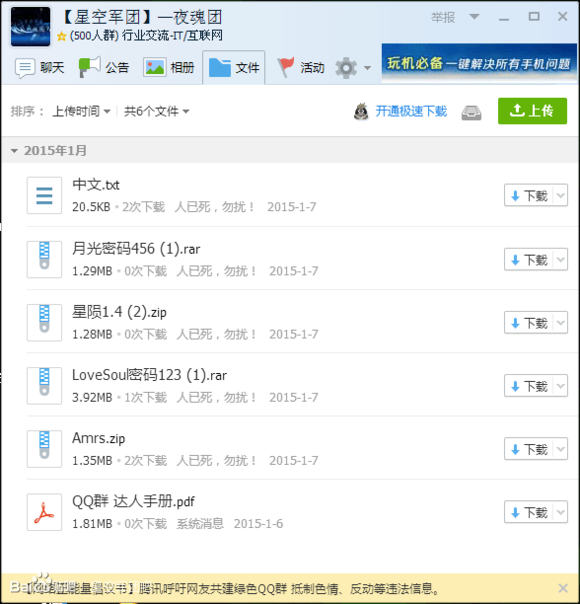Click the green 上传 upload button

[532, 111]
